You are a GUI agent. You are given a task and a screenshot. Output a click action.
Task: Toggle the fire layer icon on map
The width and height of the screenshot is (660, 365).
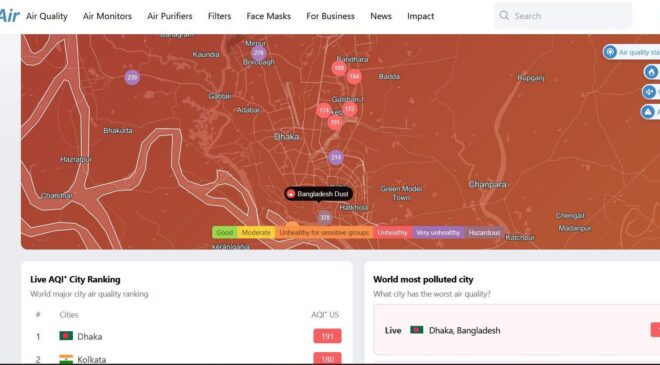(x=652, y=72)
